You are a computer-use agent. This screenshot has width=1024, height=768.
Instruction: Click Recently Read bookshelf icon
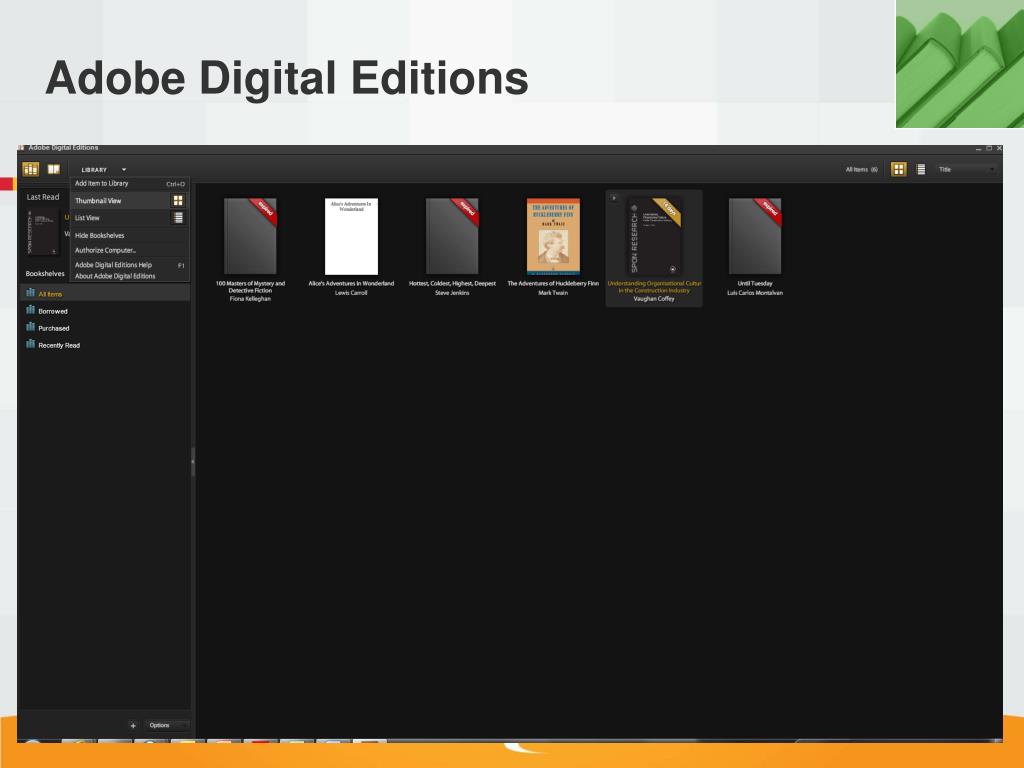coord(30,344)
